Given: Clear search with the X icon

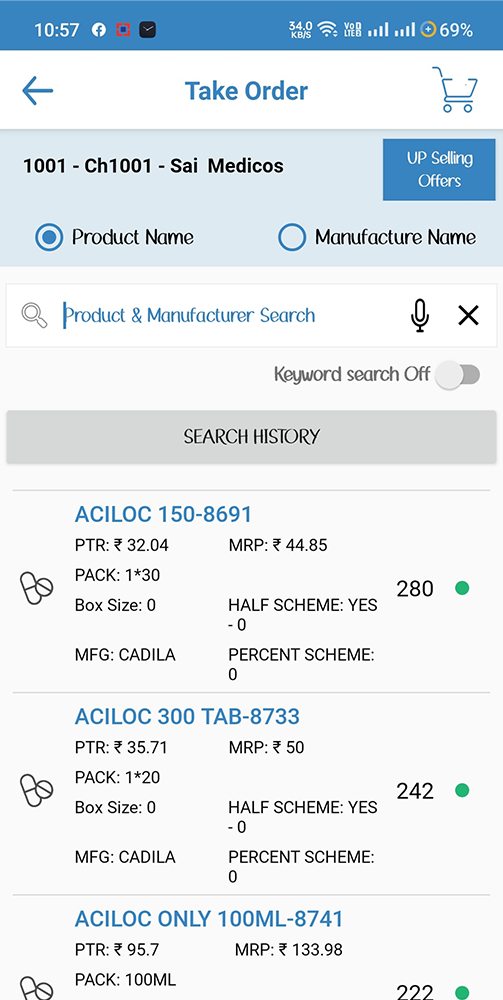Looking at the screenshot, I should coord(469,315).
